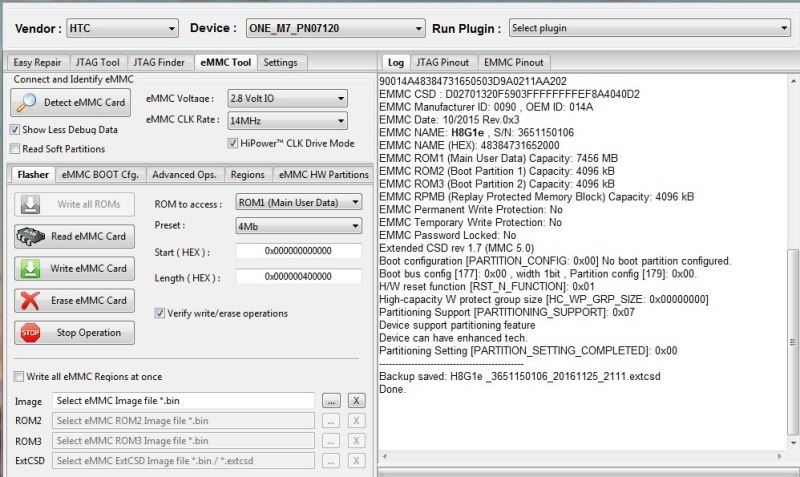Click the log horizontal scroll left arrow
This screenshot has width=800, height=477.
click(385, 456)
